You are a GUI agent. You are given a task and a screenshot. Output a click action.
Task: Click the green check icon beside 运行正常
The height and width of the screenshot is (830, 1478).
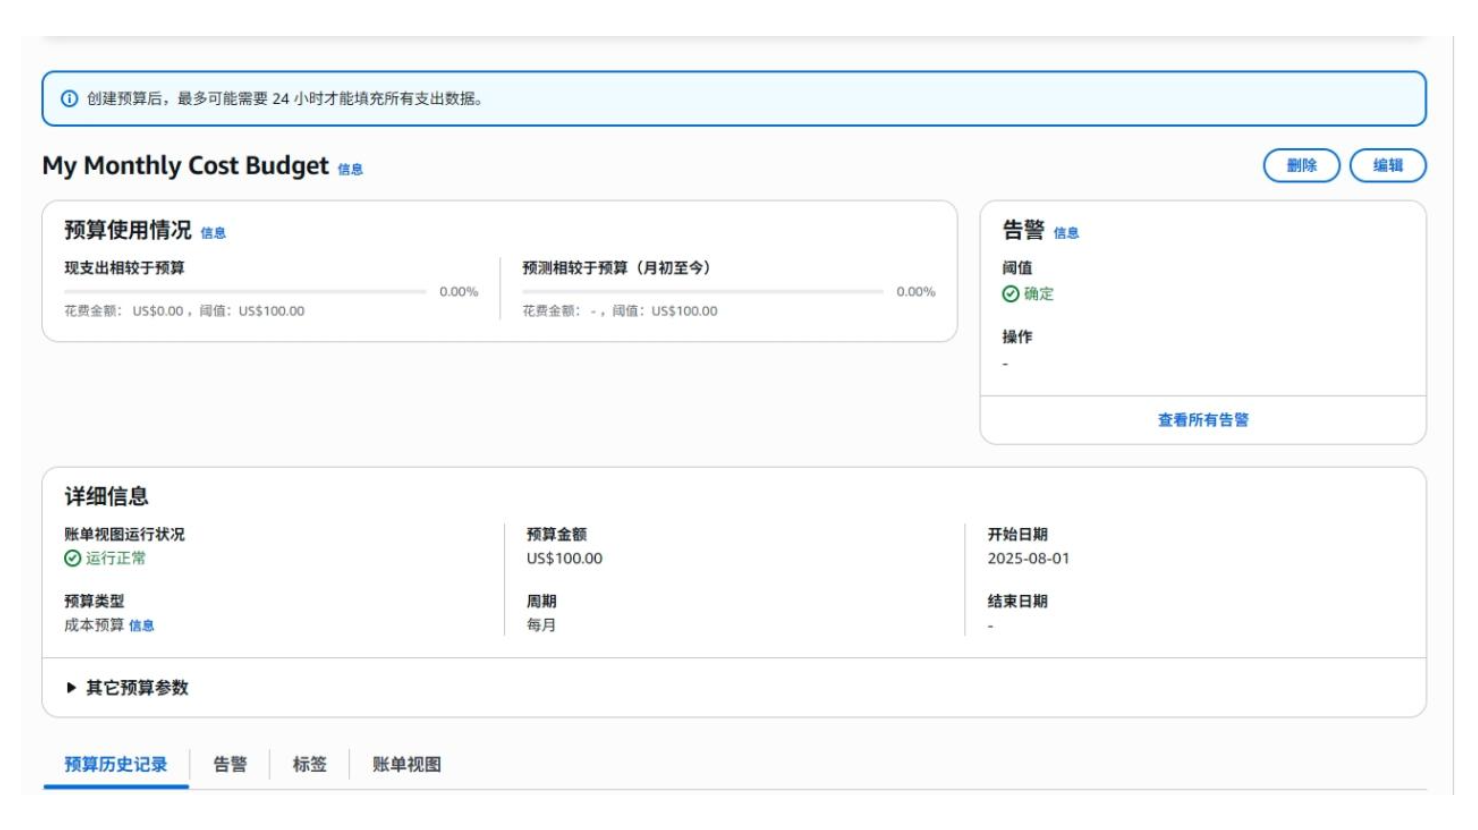pos(72,559)
